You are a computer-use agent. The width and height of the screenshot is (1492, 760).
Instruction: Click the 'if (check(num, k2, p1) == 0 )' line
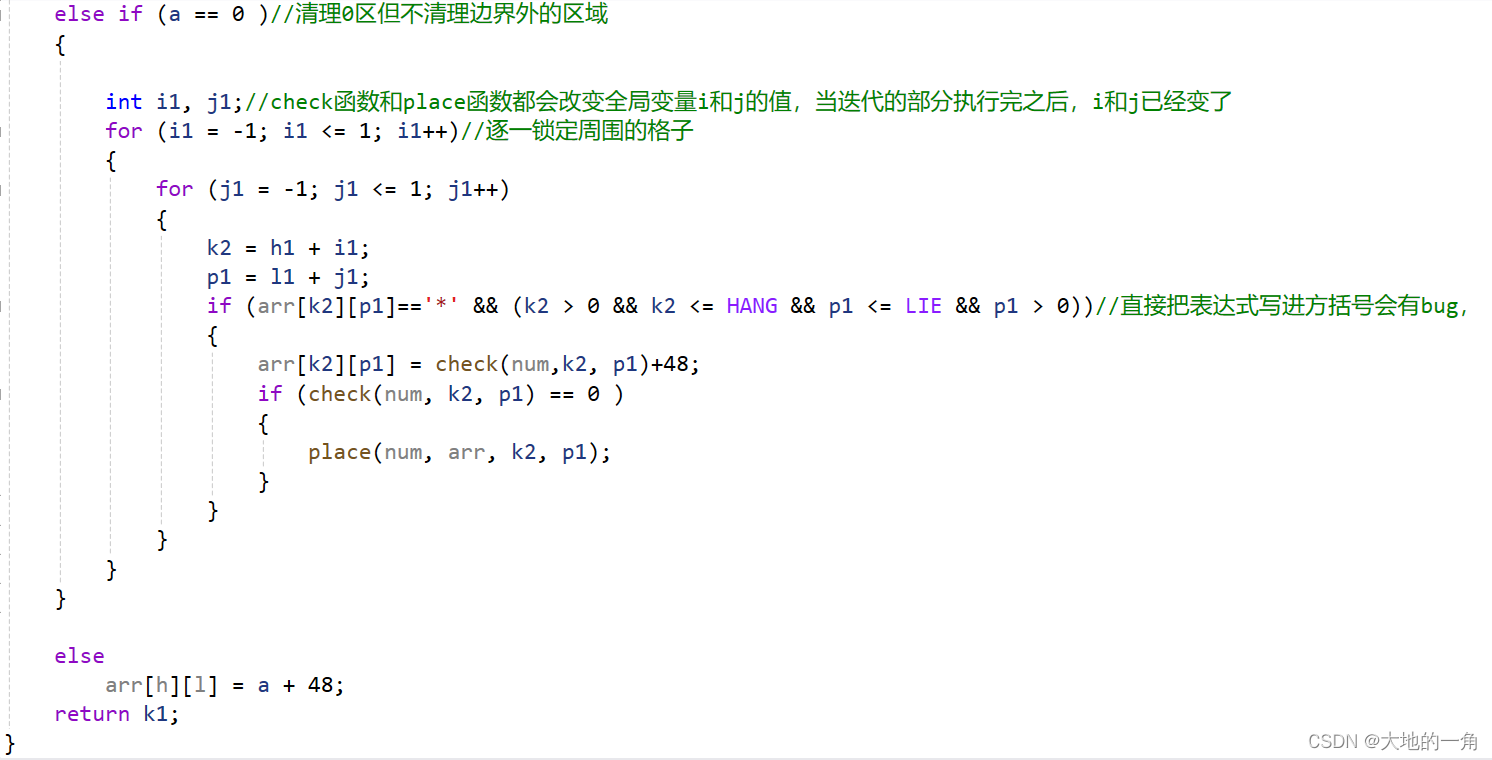440,394
